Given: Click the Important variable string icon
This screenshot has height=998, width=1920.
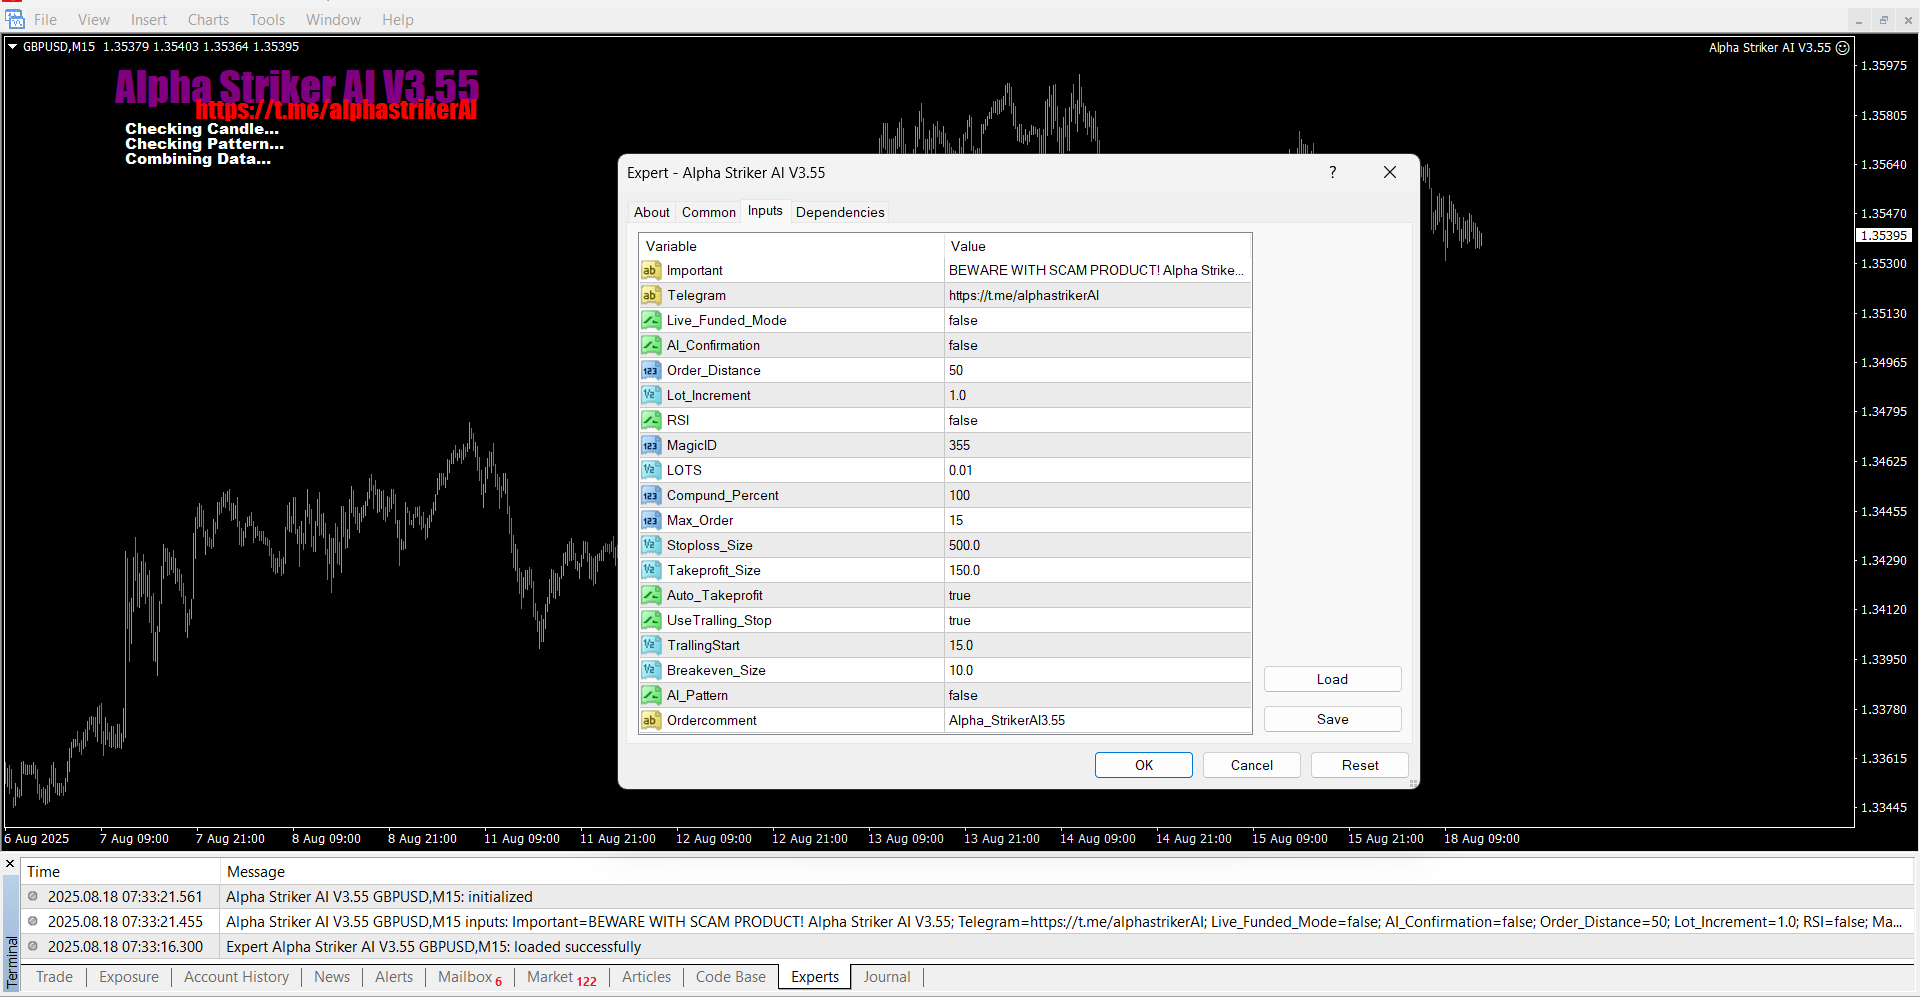Looking at the screenshot, I should pyautogui.click(x=651, y=270).
